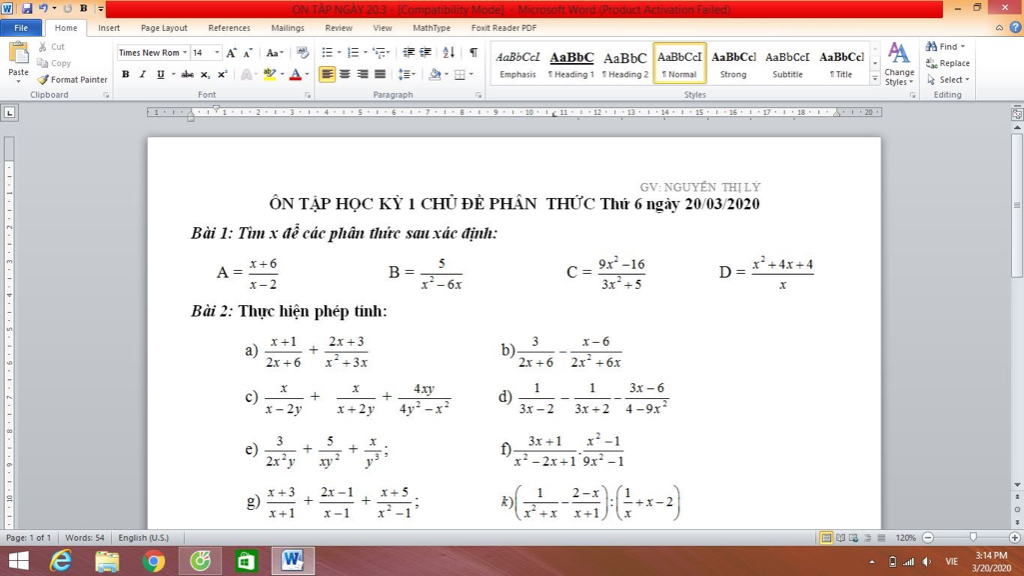
Task: Save document from Quick Access Toolbar
Action: tap(27, 8)
